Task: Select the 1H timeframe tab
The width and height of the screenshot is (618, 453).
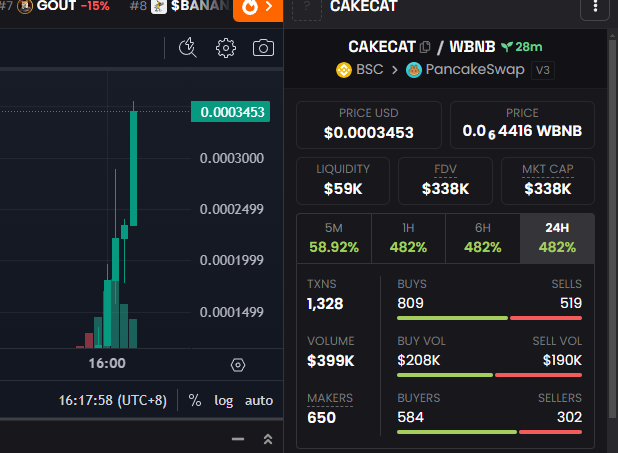Action: pos(408,239)
